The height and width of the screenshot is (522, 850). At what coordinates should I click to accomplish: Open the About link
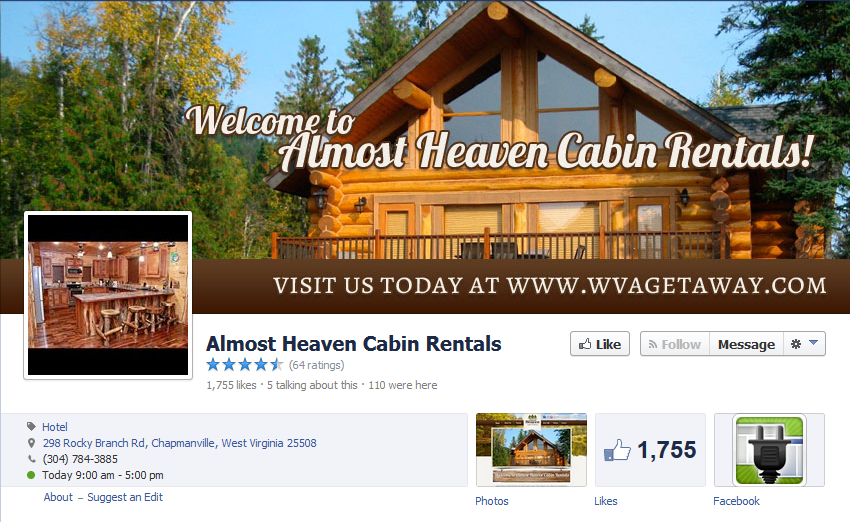(x=58, y=497)
